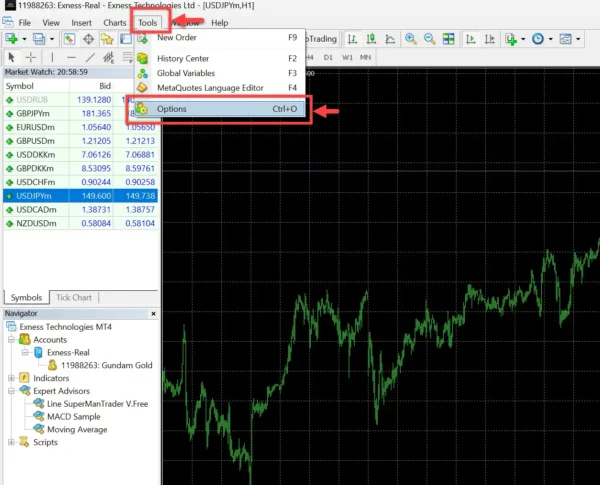Select the Crosshair tool
The width and height of the screenshot is (600, 485).
pyautogui.click(x=31, y=57)
